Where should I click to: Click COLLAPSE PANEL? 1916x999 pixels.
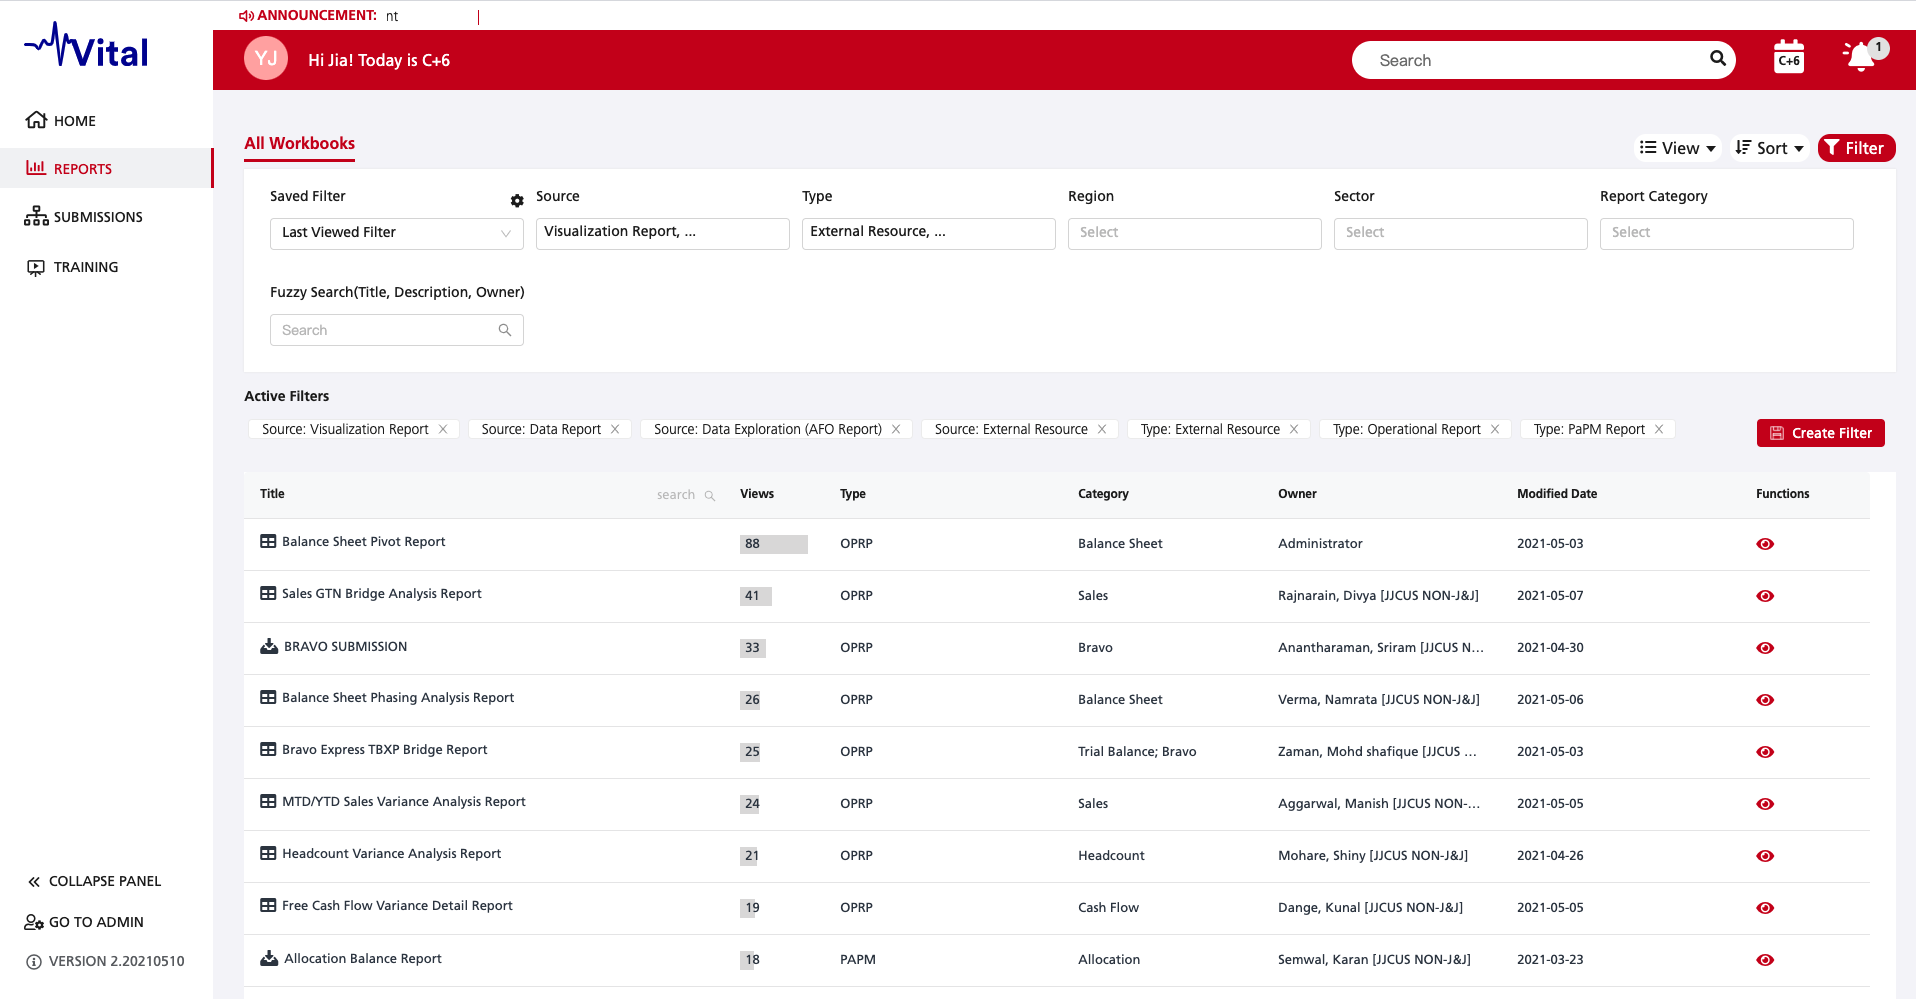click(x=95, y=881)
